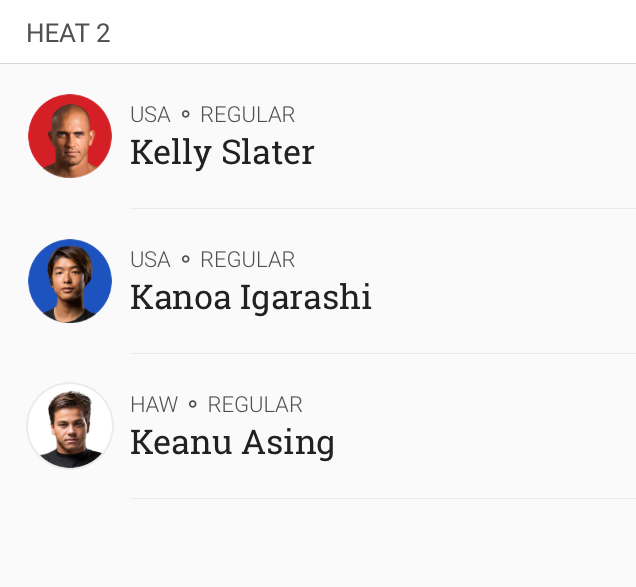Click the REGULAR stance label above Kanoa Igarashi
Viewport: 636px width, 587px height.
click(x=247, y=260)
